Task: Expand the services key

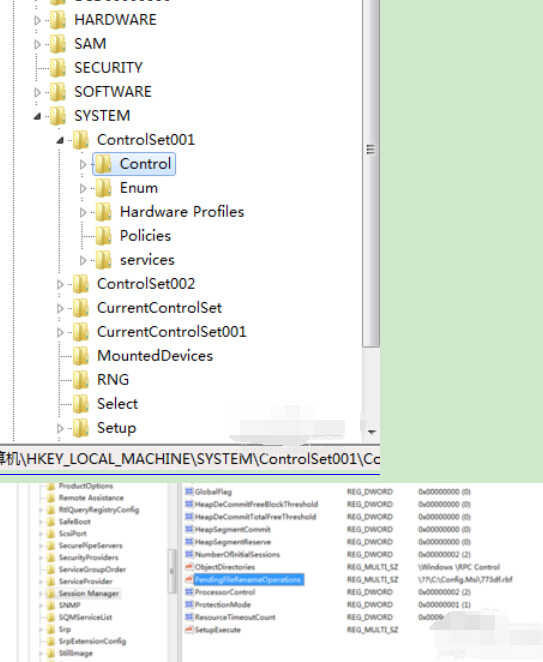Action: click(83, 260)
